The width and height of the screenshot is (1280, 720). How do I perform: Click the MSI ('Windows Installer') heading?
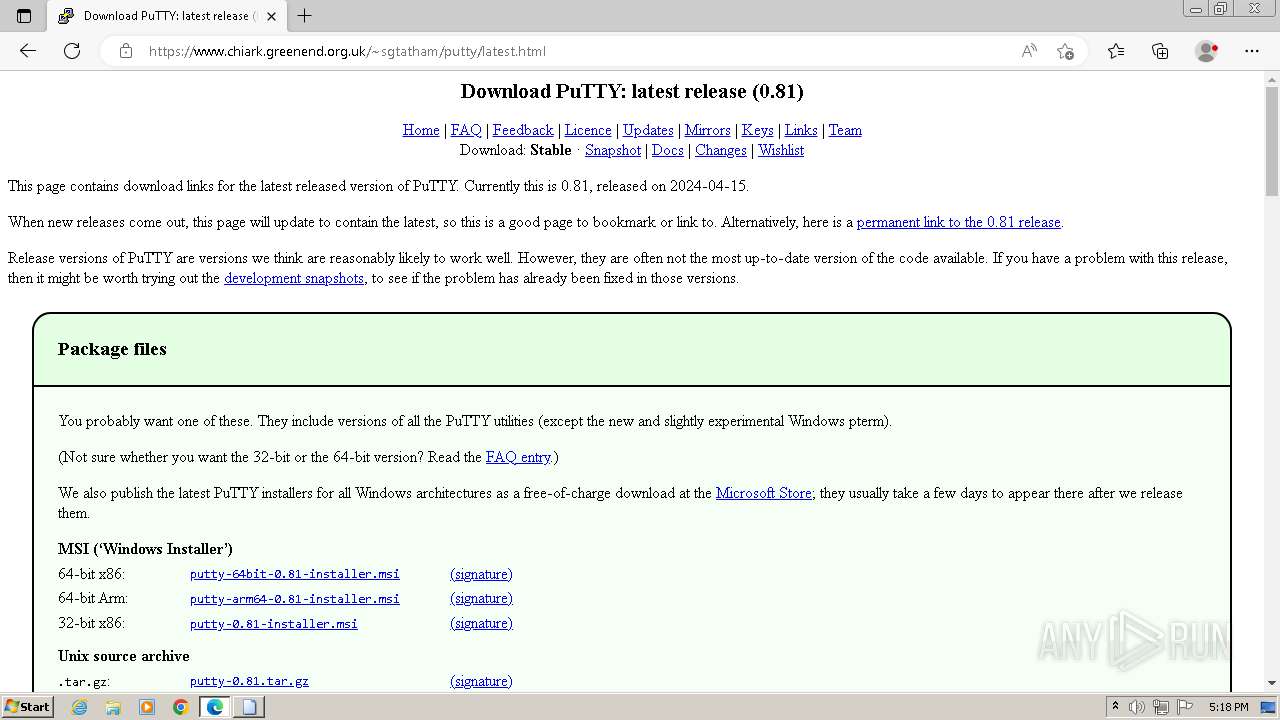145,549
